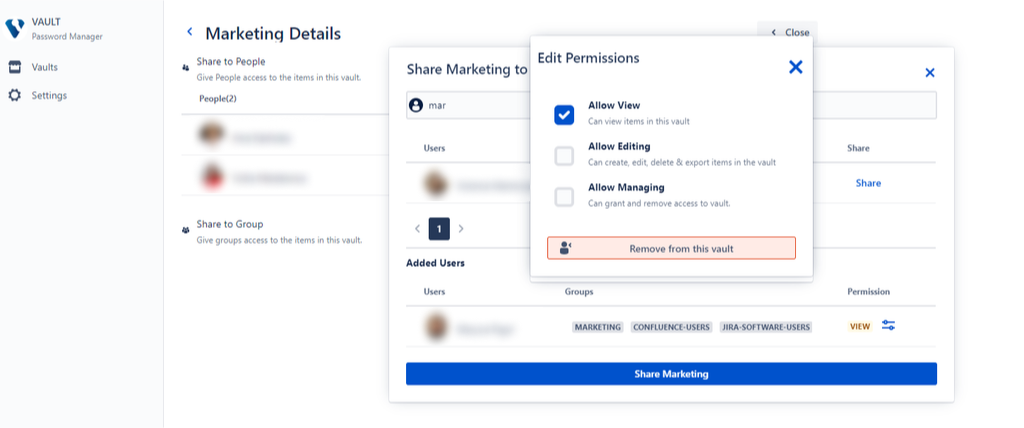Click the MARKETING group tag
The height and width of the screenshot is (428, 1024).
598,327
